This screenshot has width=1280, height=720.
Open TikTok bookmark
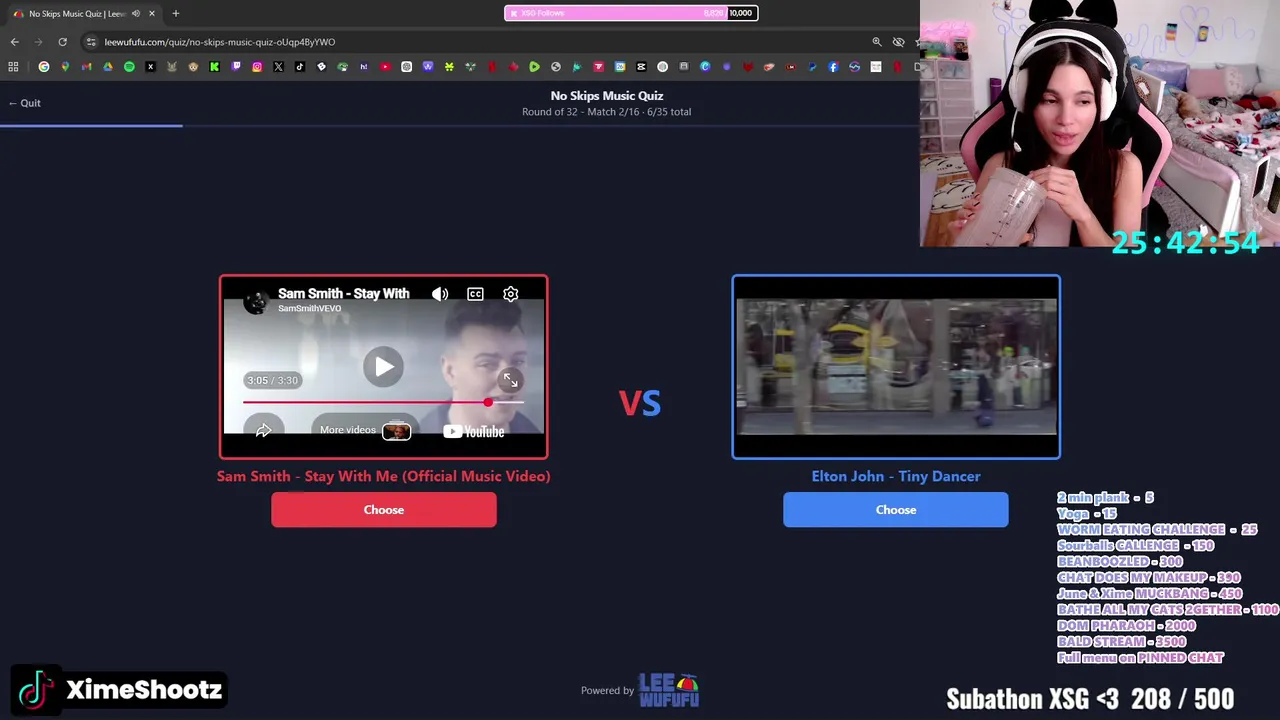(x=300, y=67)
